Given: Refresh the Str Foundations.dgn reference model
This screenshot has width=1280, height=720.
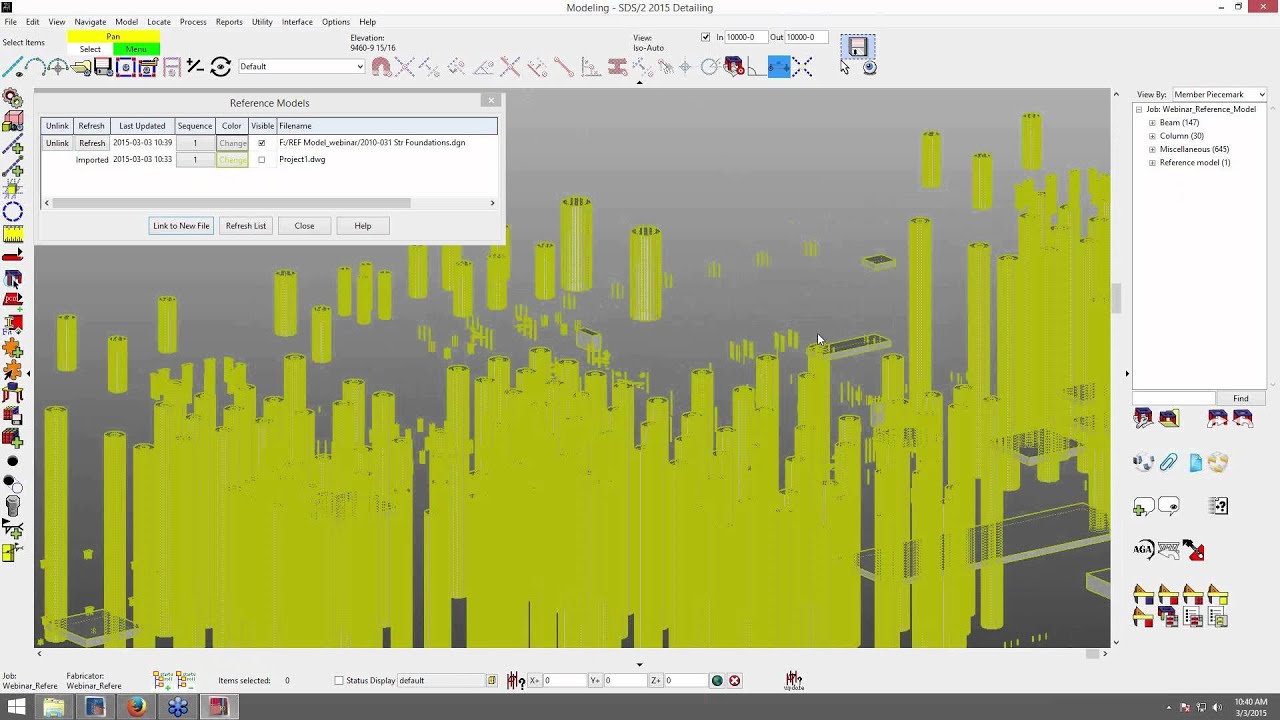Looking at the screenshot, I should tap(92, 143).
